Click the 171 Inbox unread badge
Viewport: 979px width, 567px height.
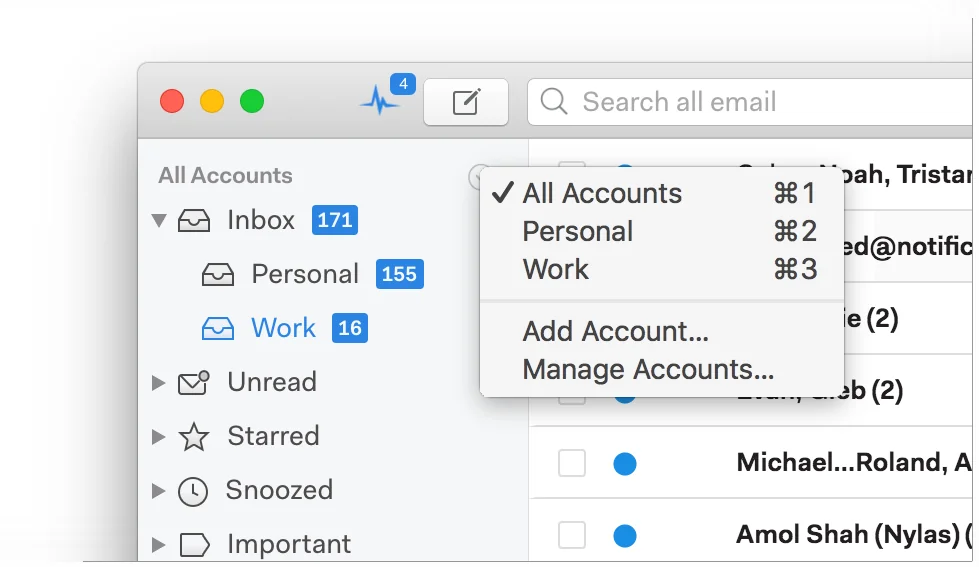[335, 220]
